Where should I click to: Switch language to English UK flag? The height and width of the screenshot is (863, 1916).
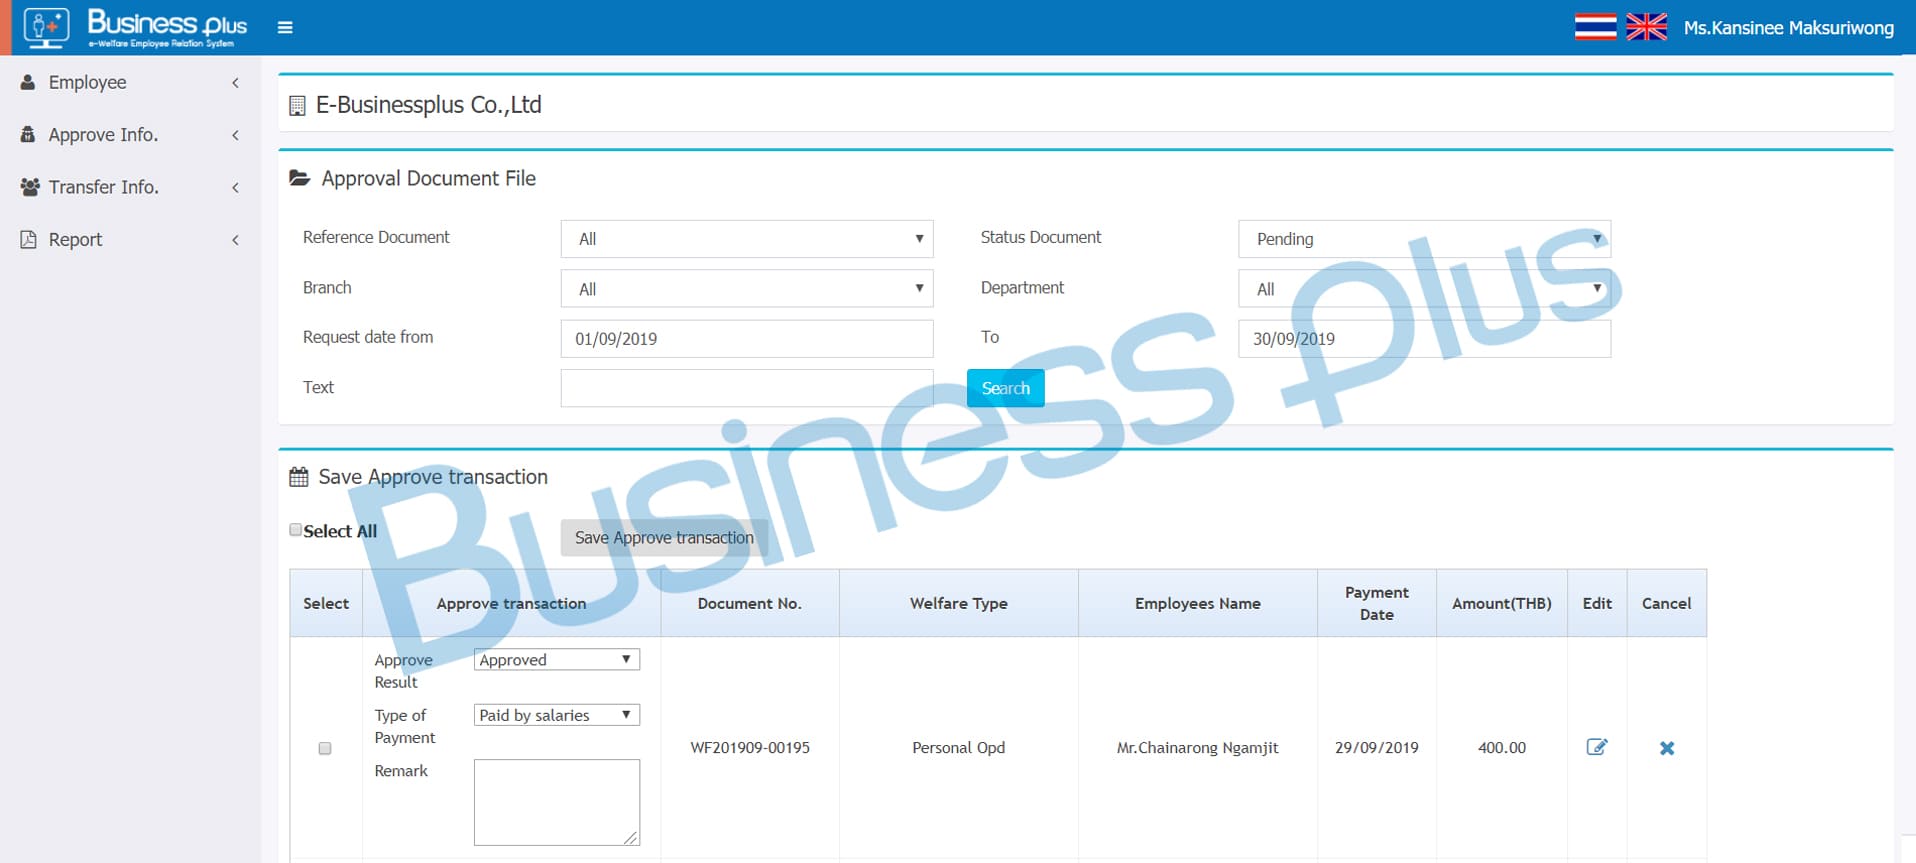coord(1646,27)
